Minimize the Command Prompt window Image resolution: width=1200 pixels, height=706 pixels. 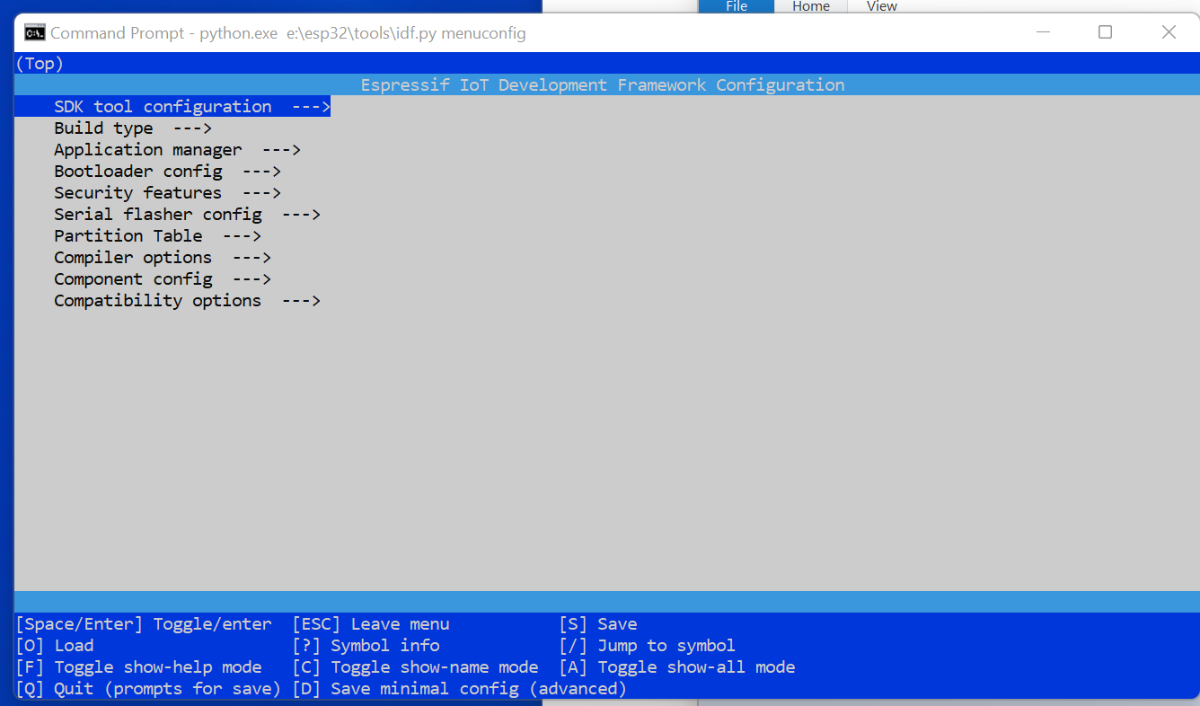1042,32
